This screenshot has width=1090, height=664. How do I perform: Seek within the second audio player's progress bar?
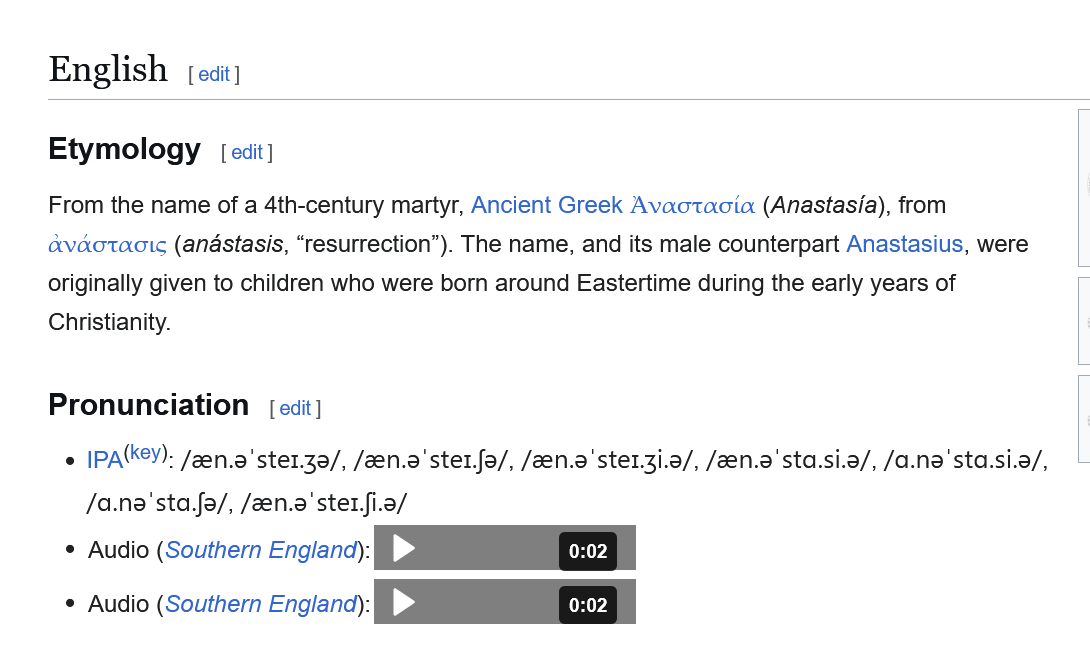(487, 603)
